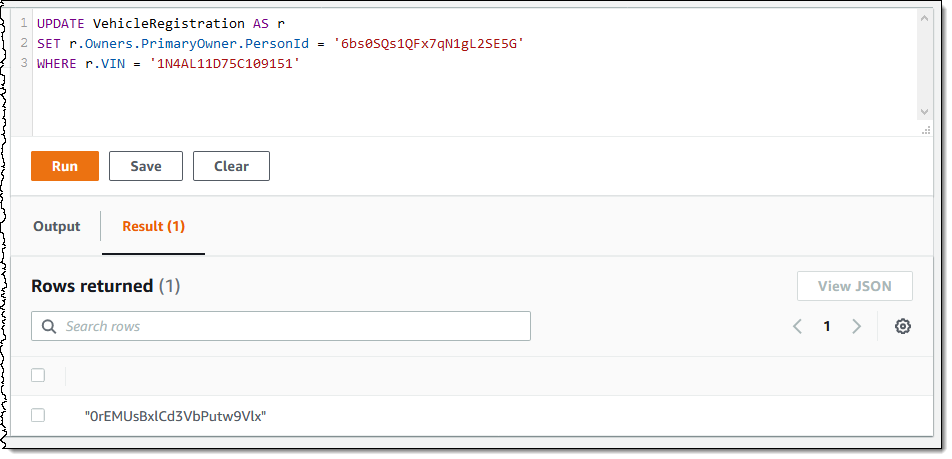
Task: Click the editor resize handle corner
Action: point(927,130)
